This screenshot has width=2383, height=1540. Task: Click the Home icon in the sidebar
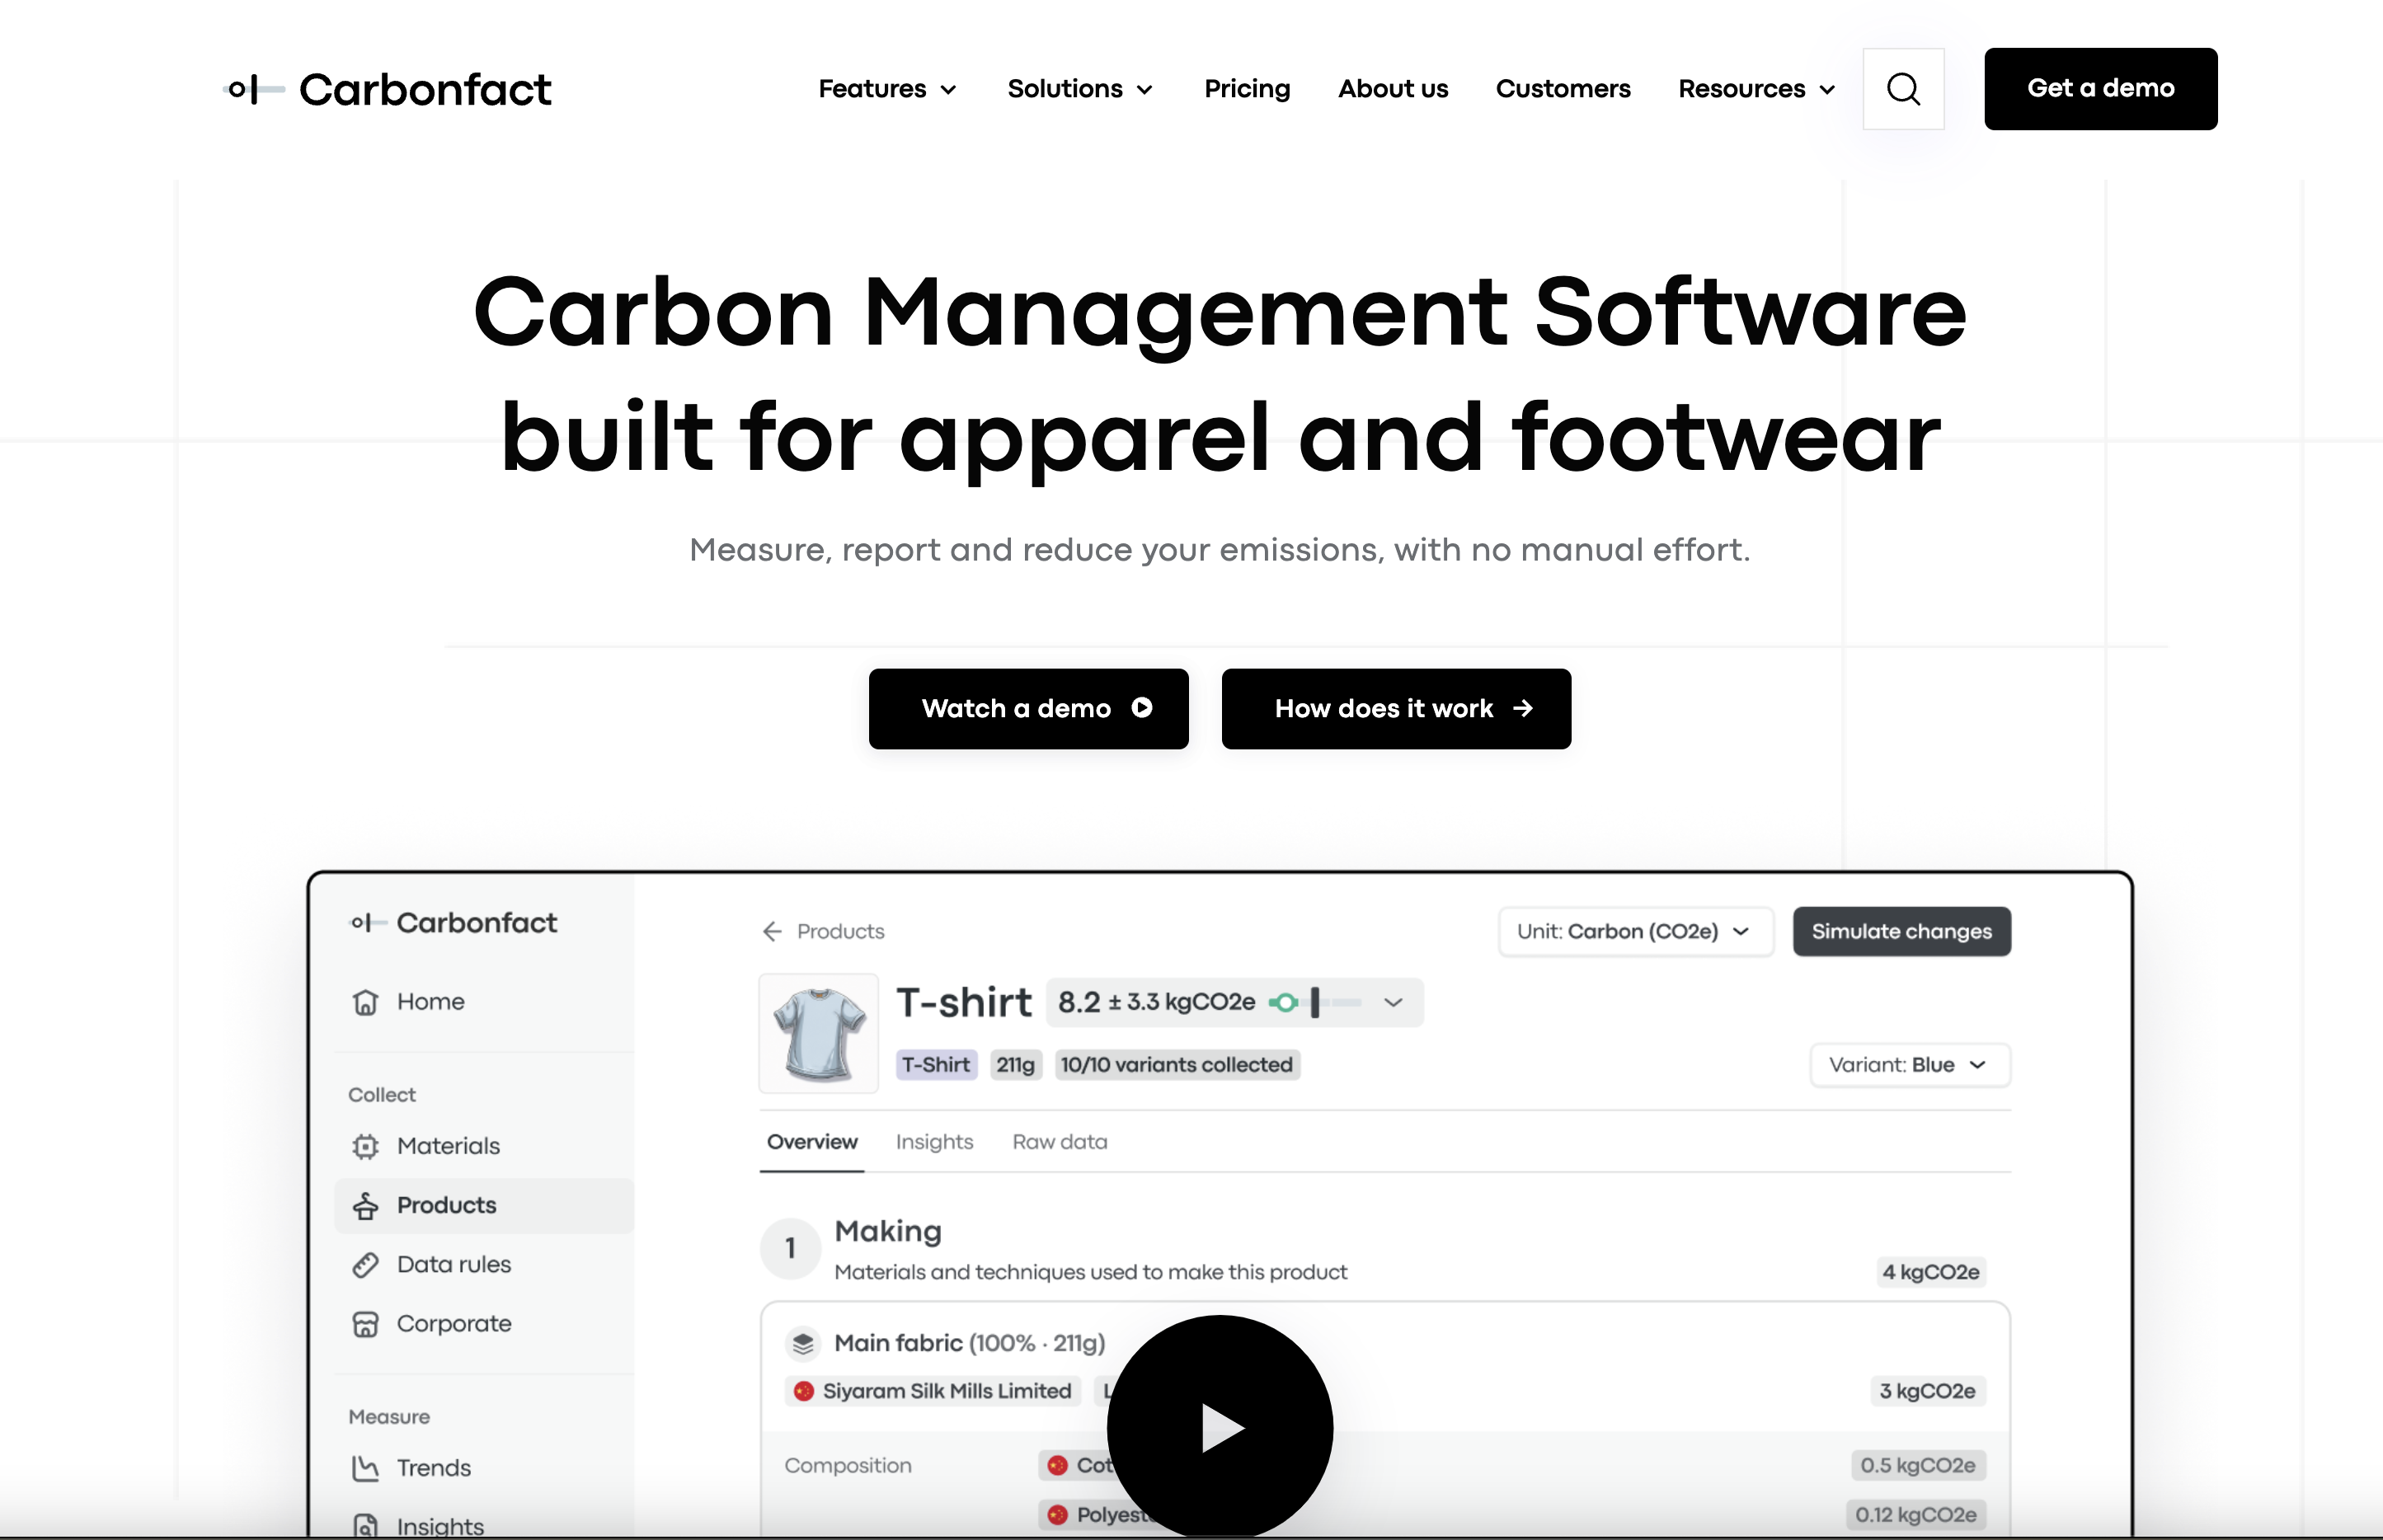365,1002
